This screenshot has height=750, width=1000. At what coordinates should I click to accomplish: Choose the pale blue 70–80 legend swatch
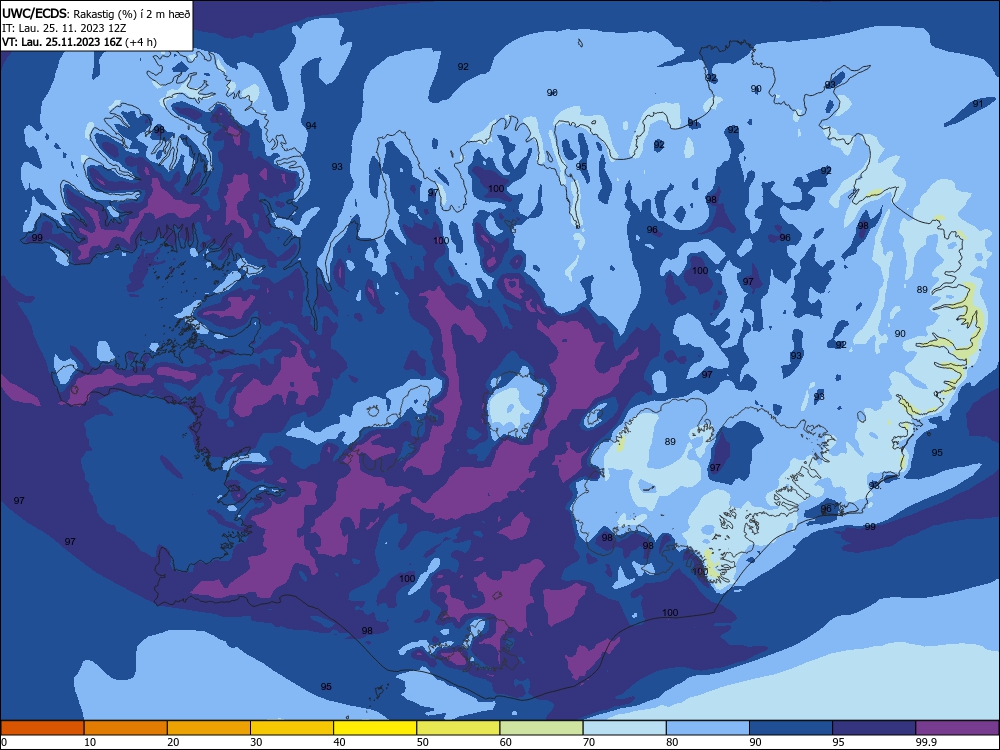[624, 728]
